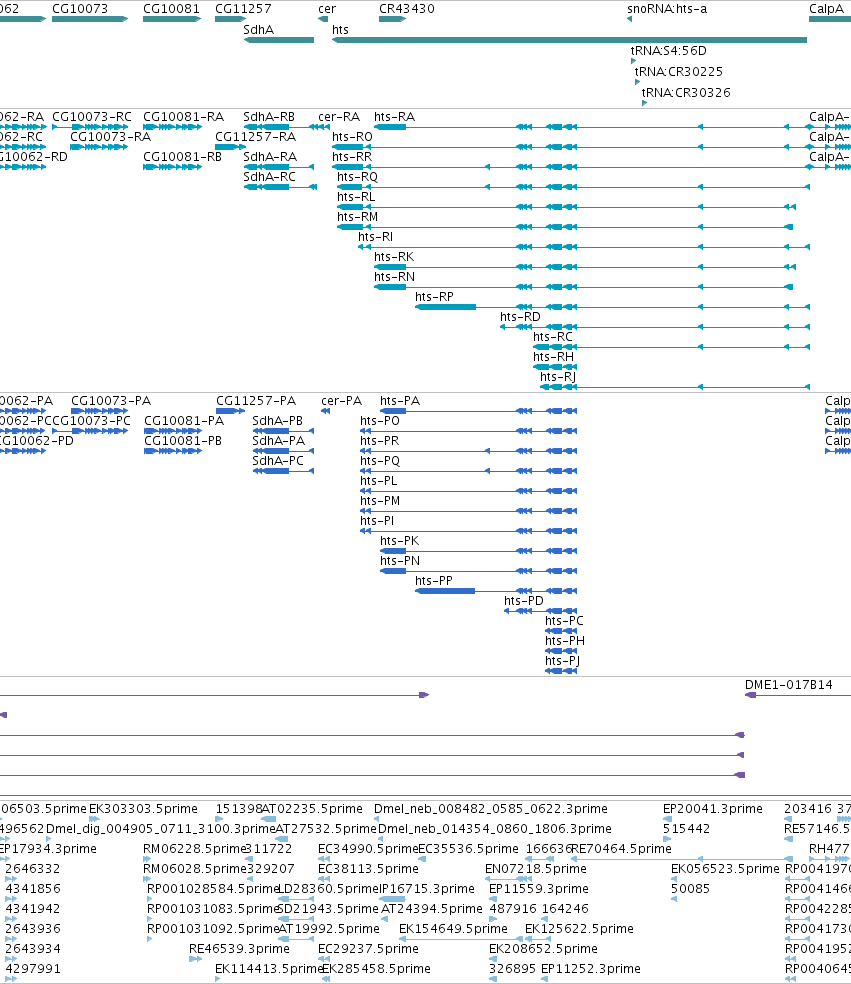Click RE46539.3prime EST label
Screen dimensions: 851x984
239,949
